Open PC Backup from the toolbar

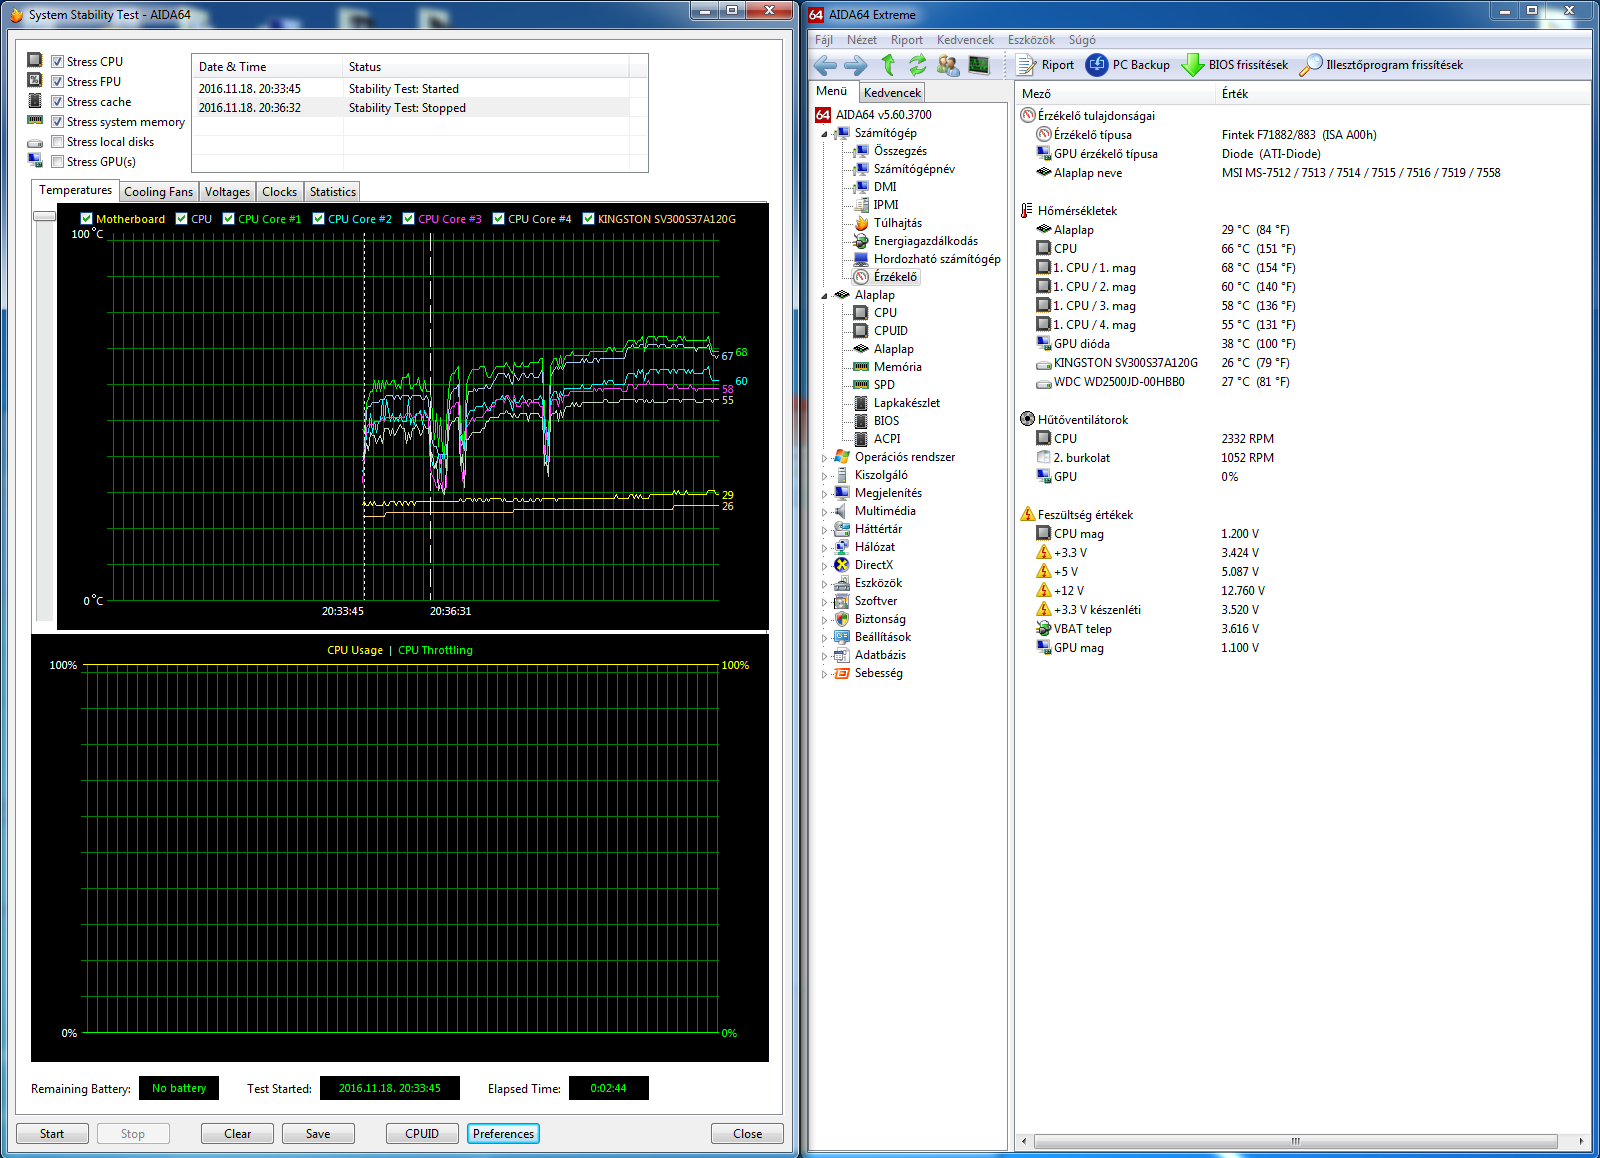[1128, 65]
